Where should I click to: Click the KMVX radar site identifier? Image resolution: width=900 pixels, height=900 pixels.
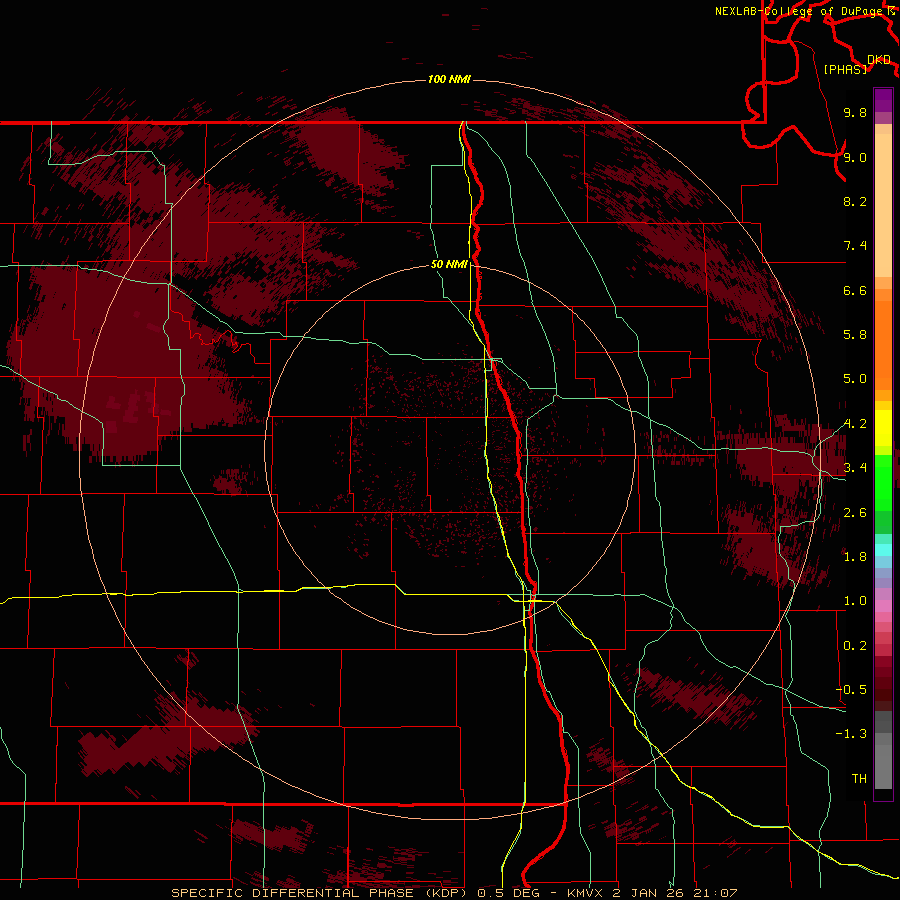[585, 893]
